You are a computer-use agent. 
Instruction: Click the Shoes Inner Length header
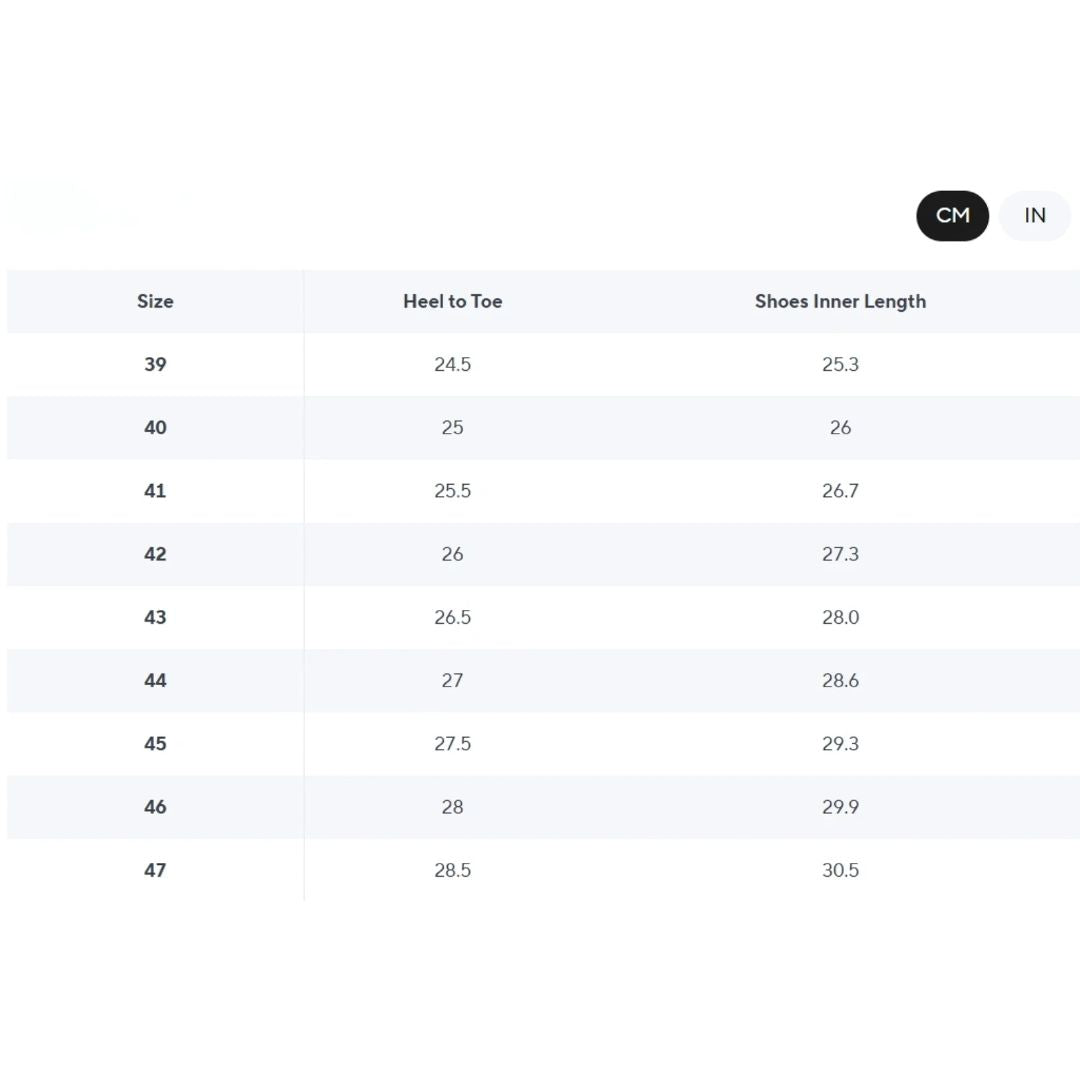840,301
